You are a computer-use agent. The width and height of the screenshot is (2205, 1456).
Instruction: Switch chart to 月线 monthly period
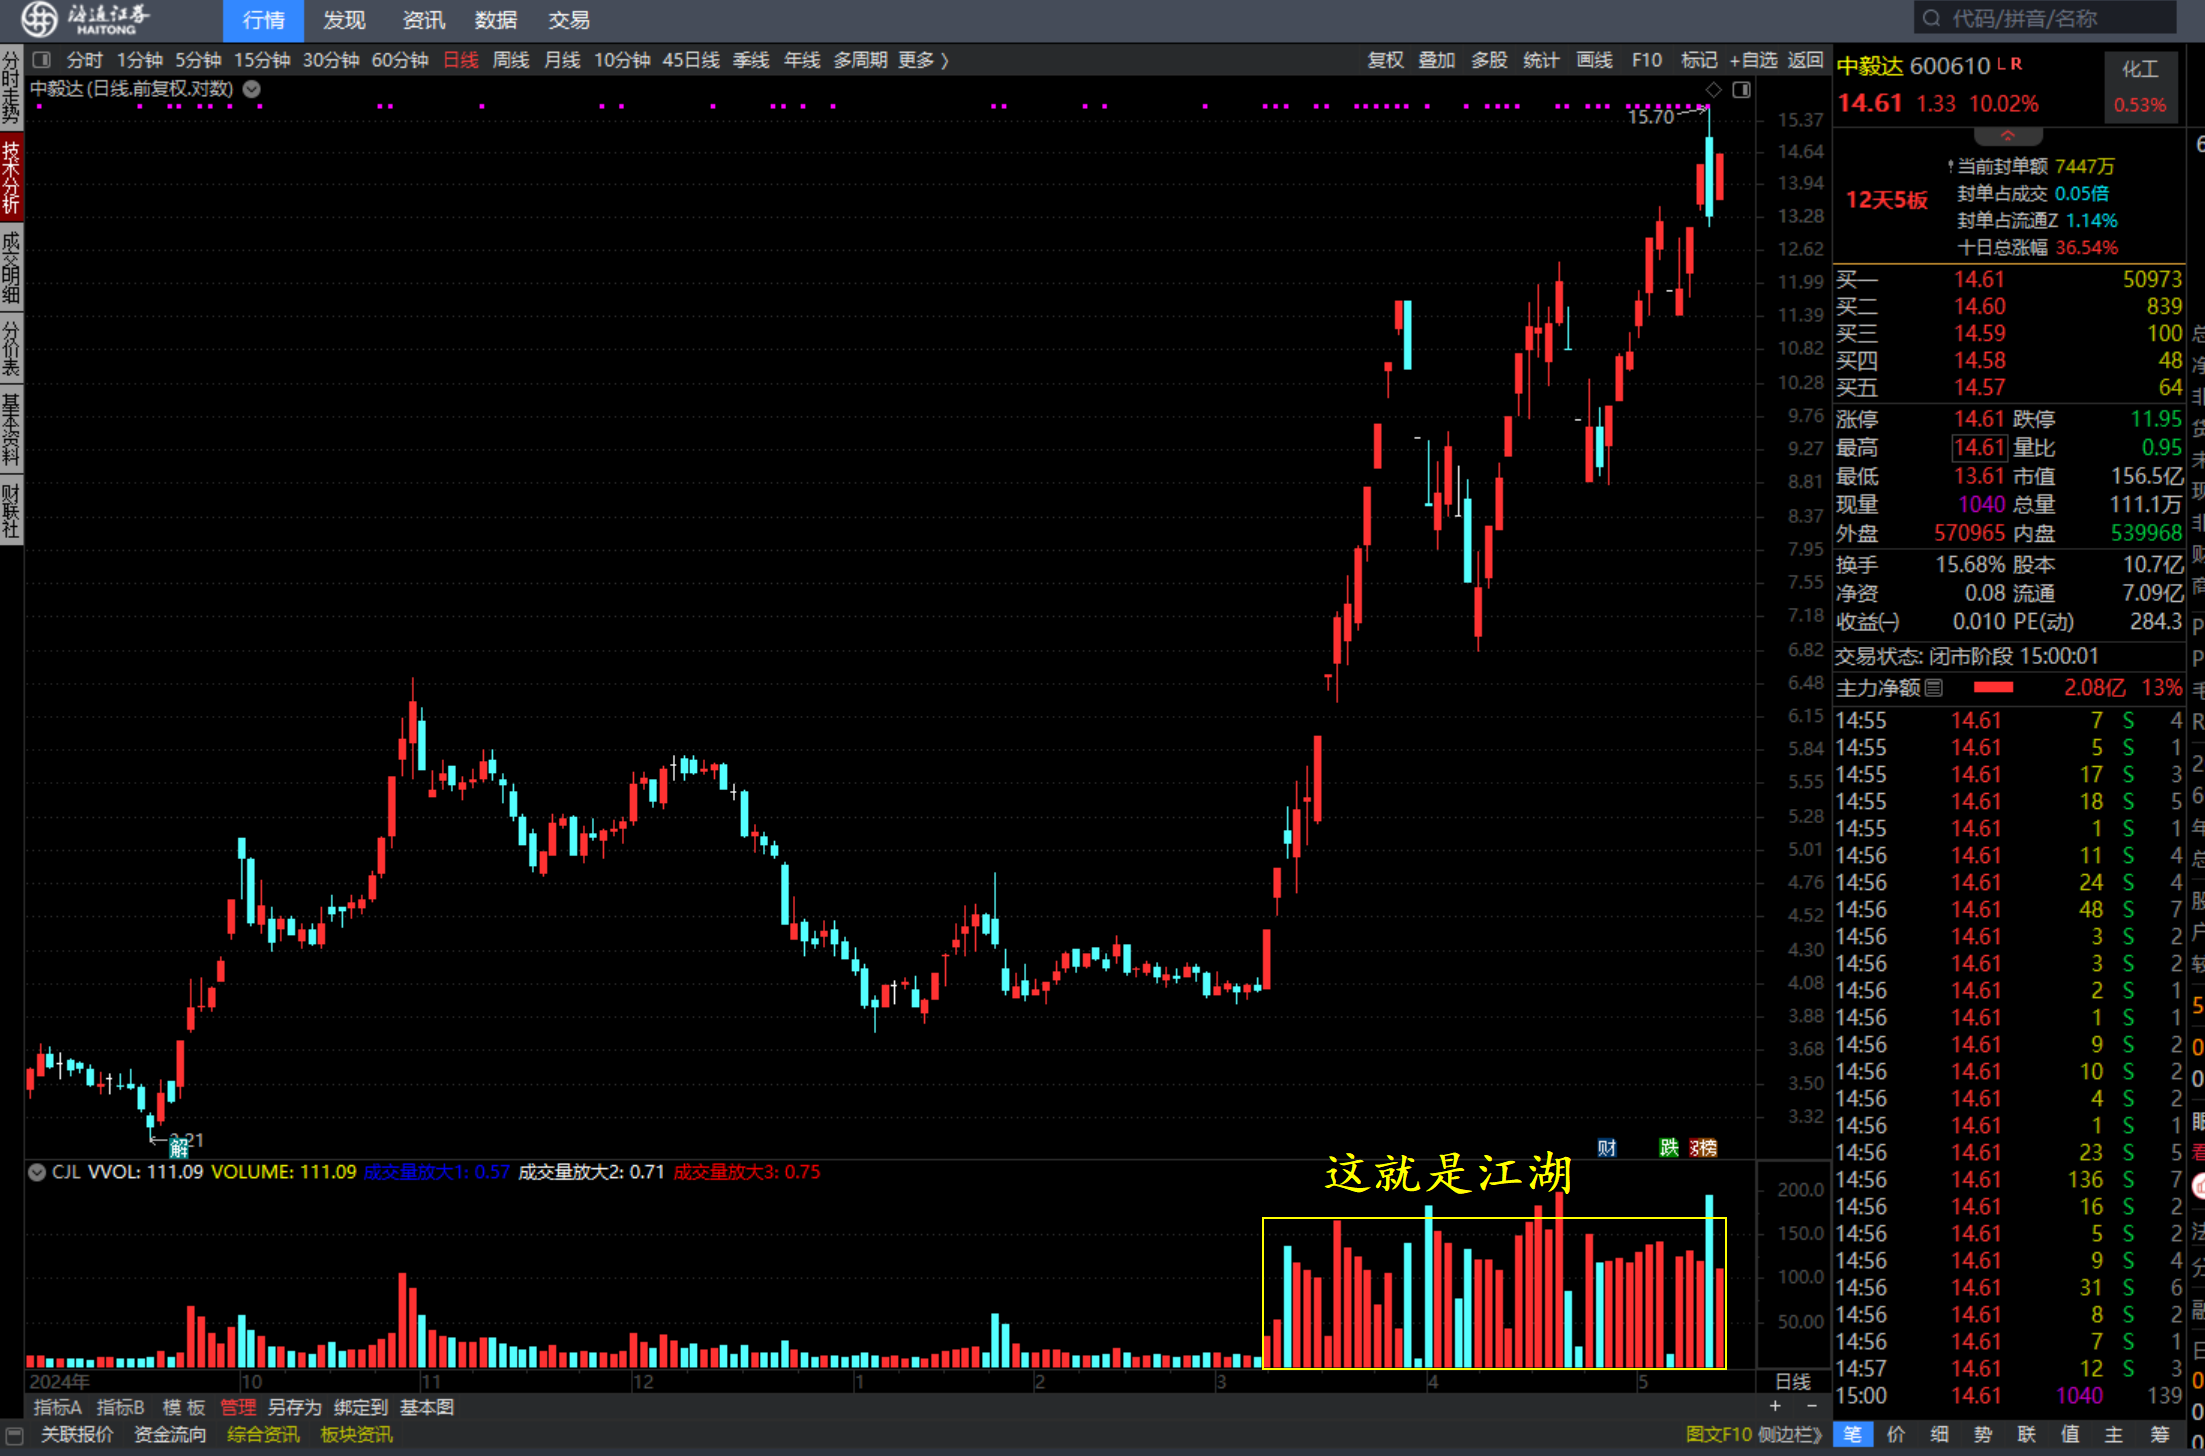click(x=562, y=60)
